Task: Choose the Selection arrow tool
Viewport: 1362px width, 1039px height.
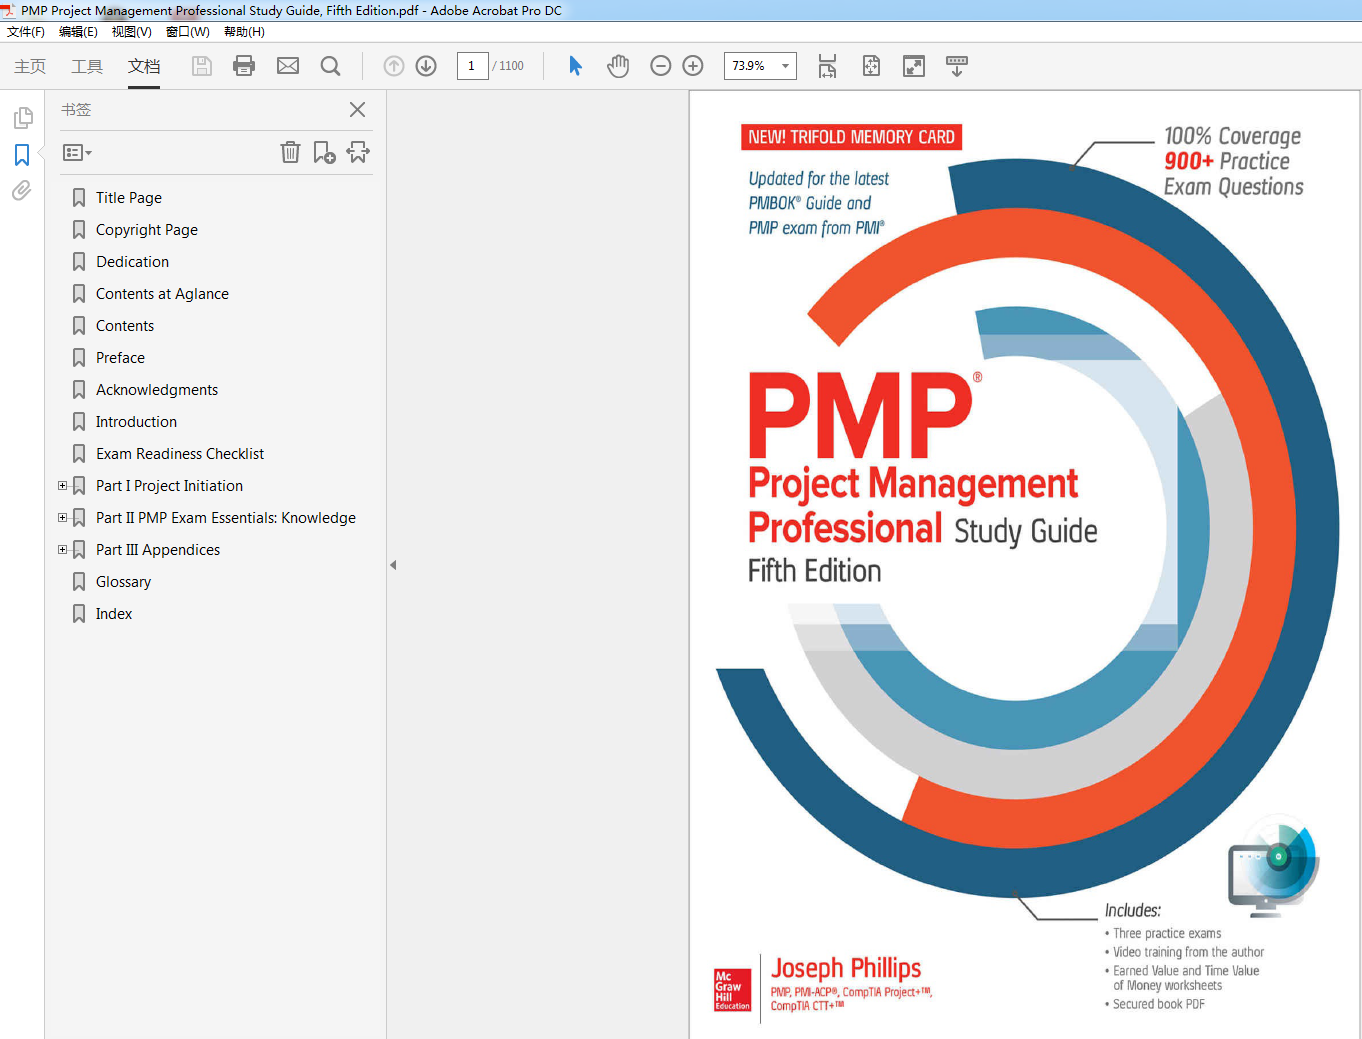Action: pos(575,66)
